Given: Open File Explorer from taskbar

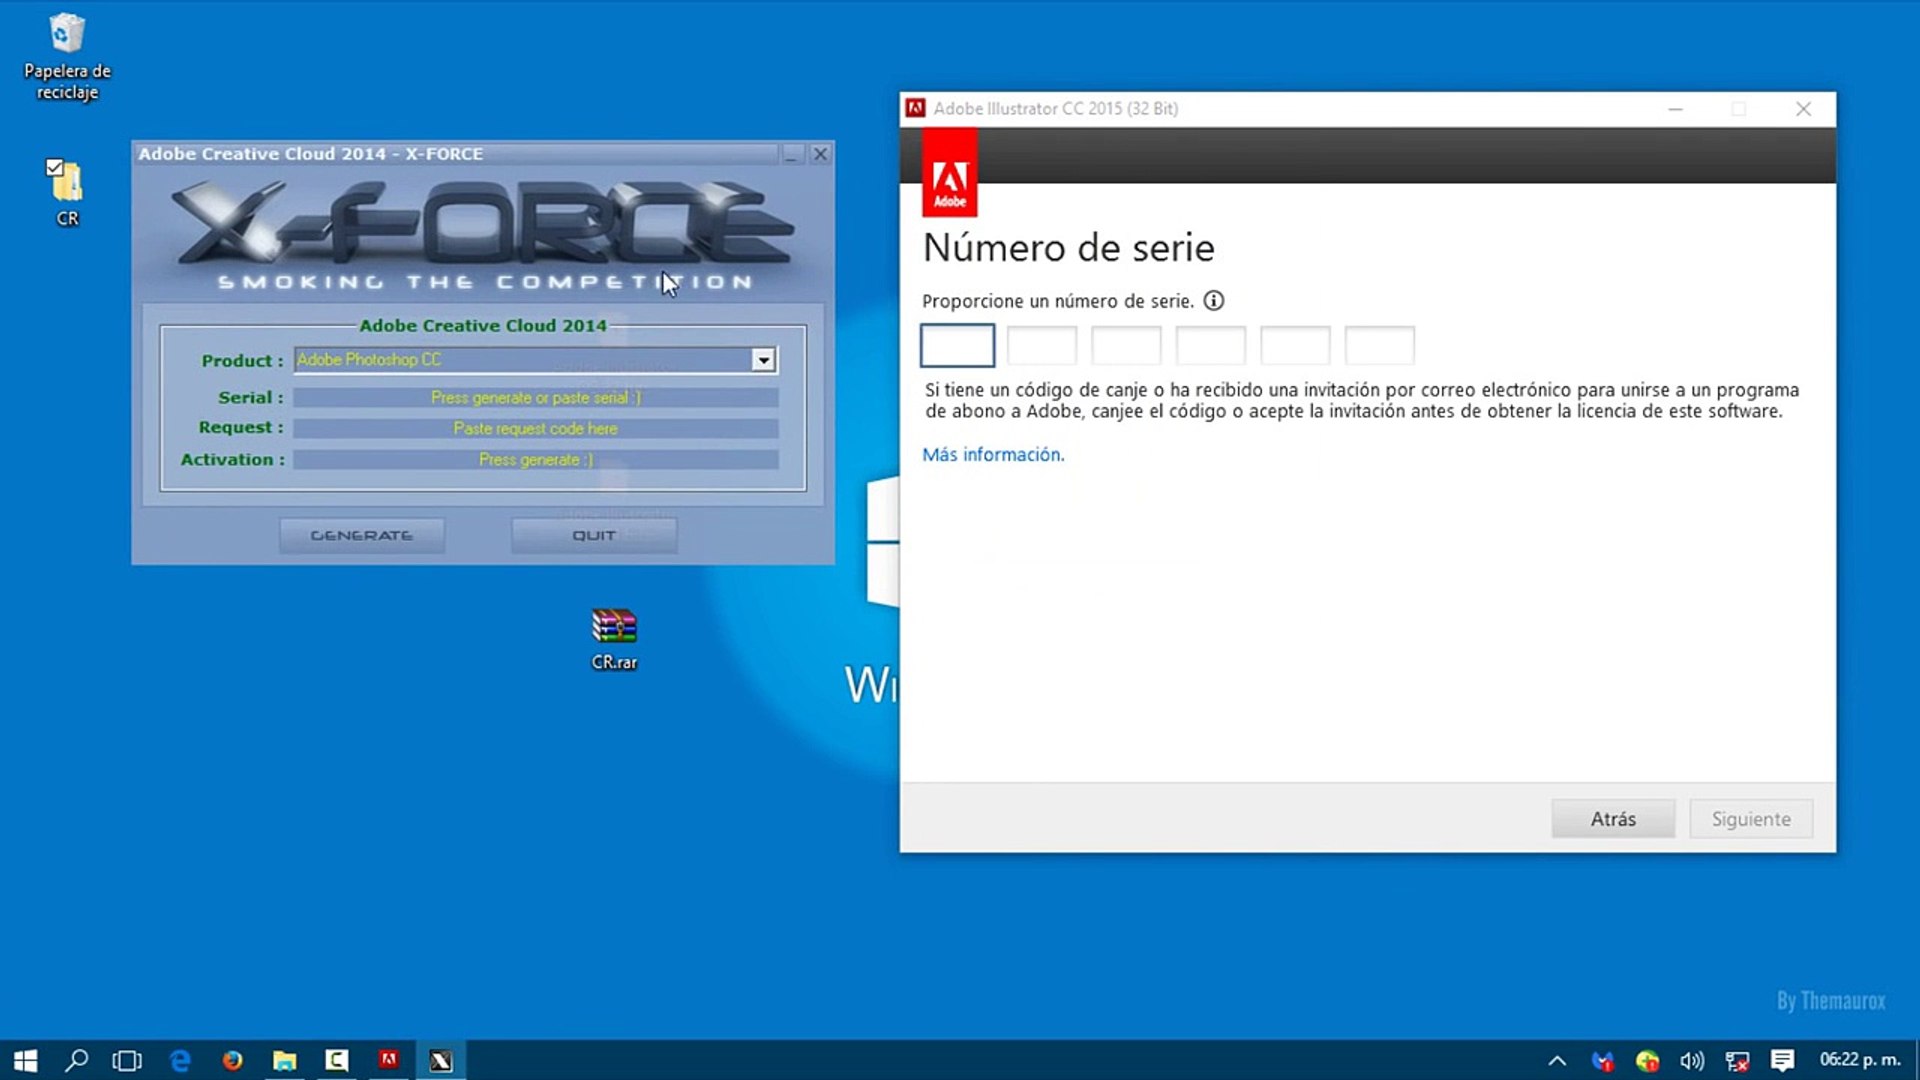Looking at the screenshot, I should coord(285,1060).
